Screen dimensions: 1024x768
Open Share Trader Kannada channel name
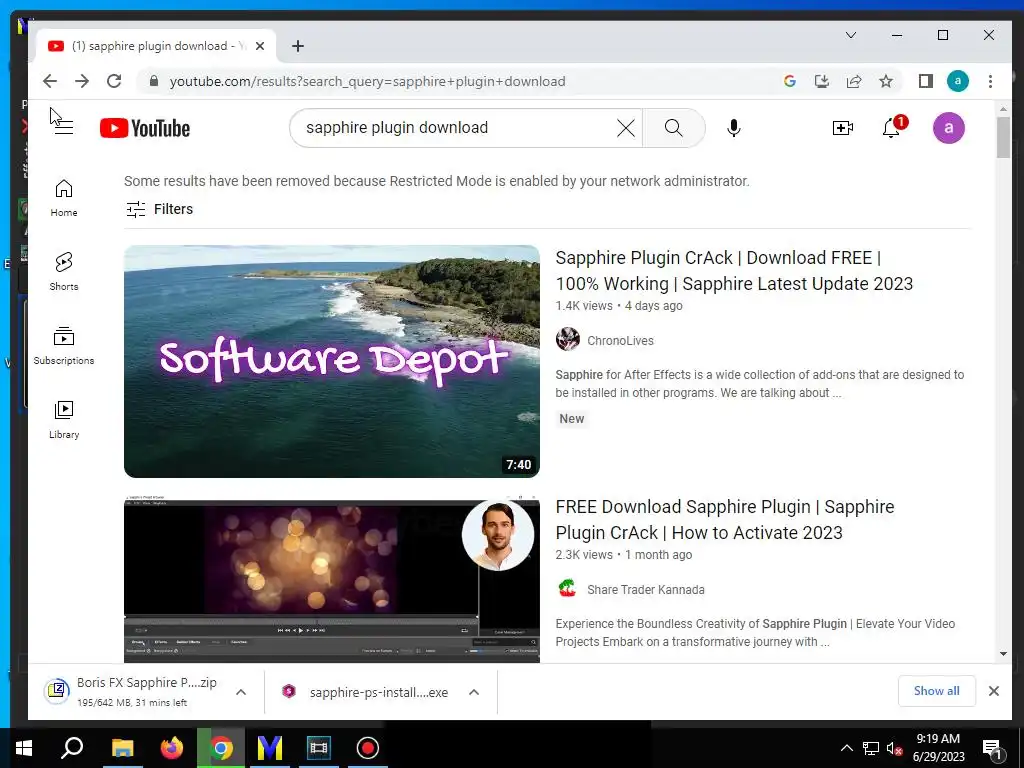click(x=645, y=590)
